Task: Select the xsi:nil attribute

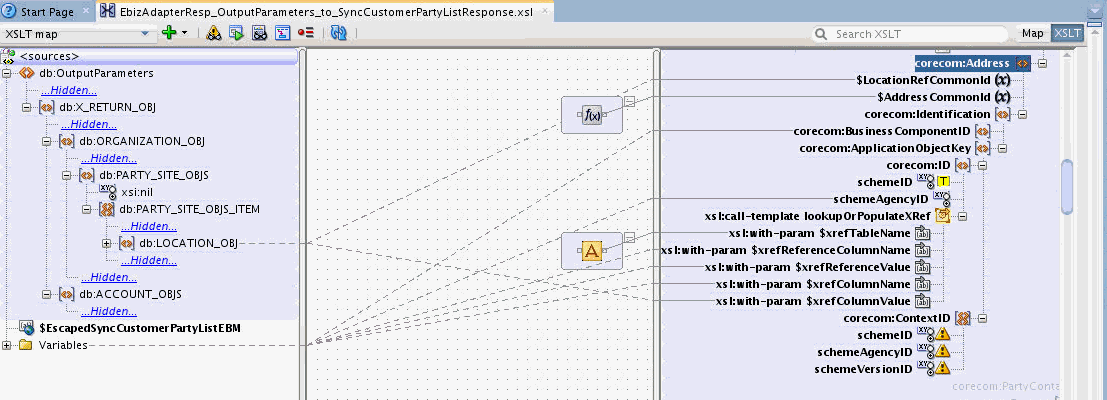Action: pos(135,192)
